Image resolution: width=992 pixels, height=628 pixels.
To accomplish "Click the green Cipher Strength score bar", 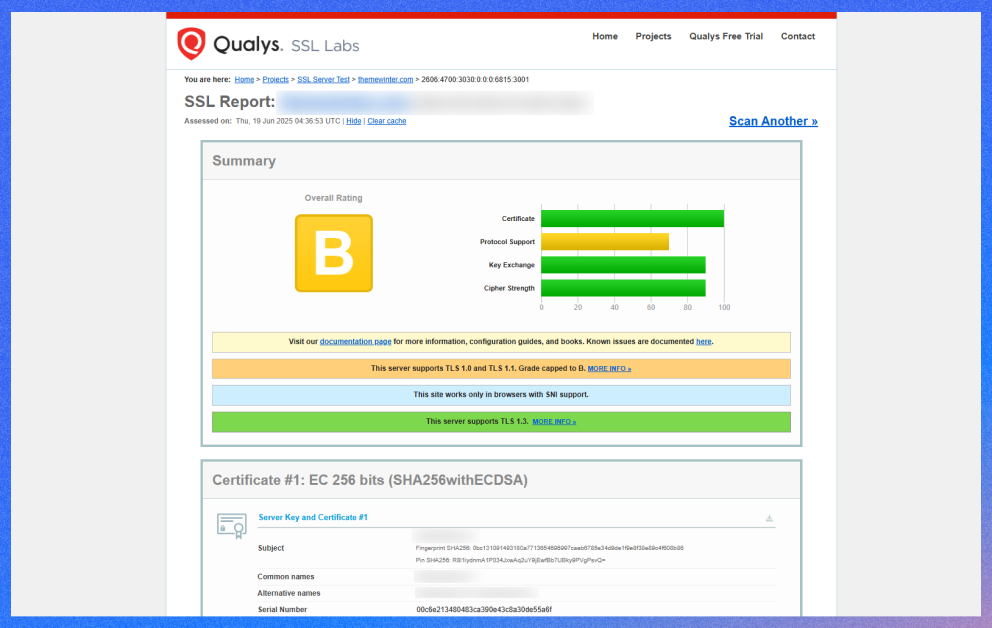I will click(x=623, y=288).
